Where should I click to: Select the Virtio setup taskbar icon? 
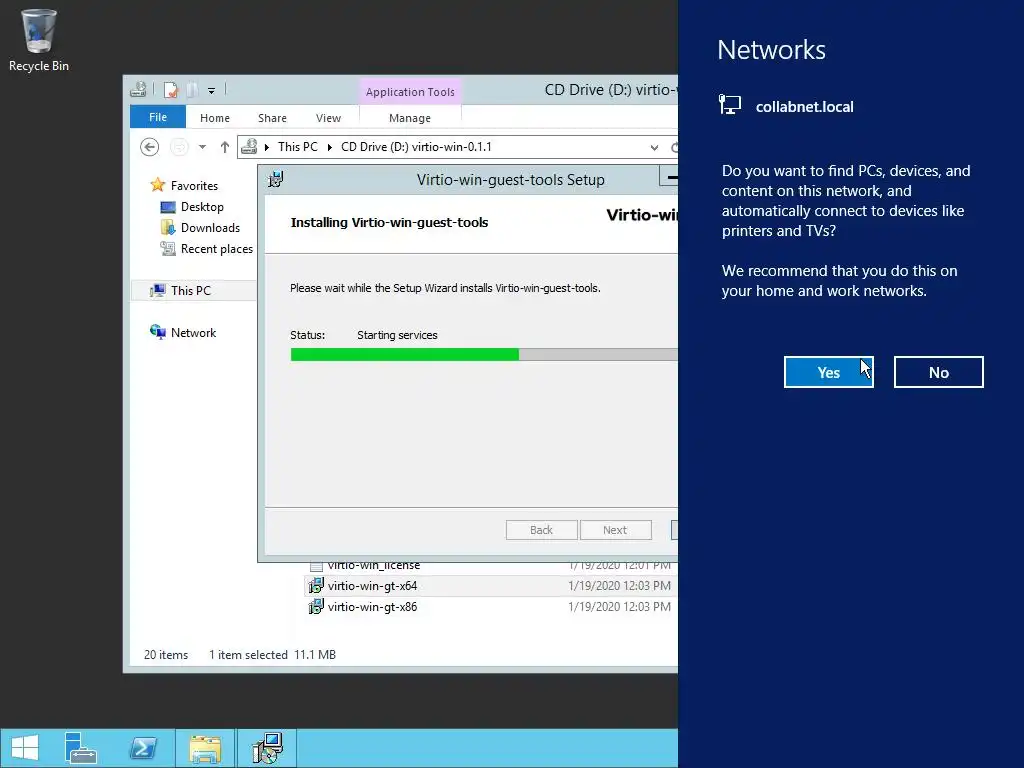tap(267, 748)
